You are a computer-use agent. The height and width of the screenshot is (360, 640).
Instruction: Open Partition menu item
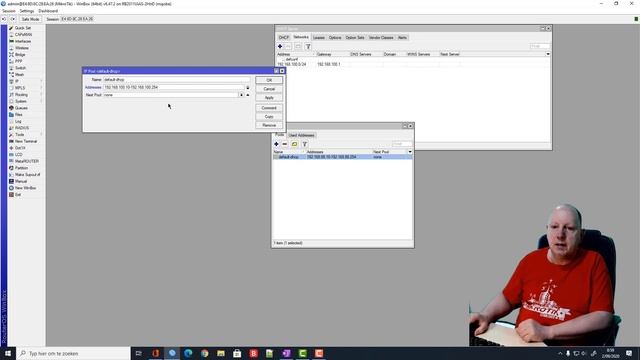21,168
